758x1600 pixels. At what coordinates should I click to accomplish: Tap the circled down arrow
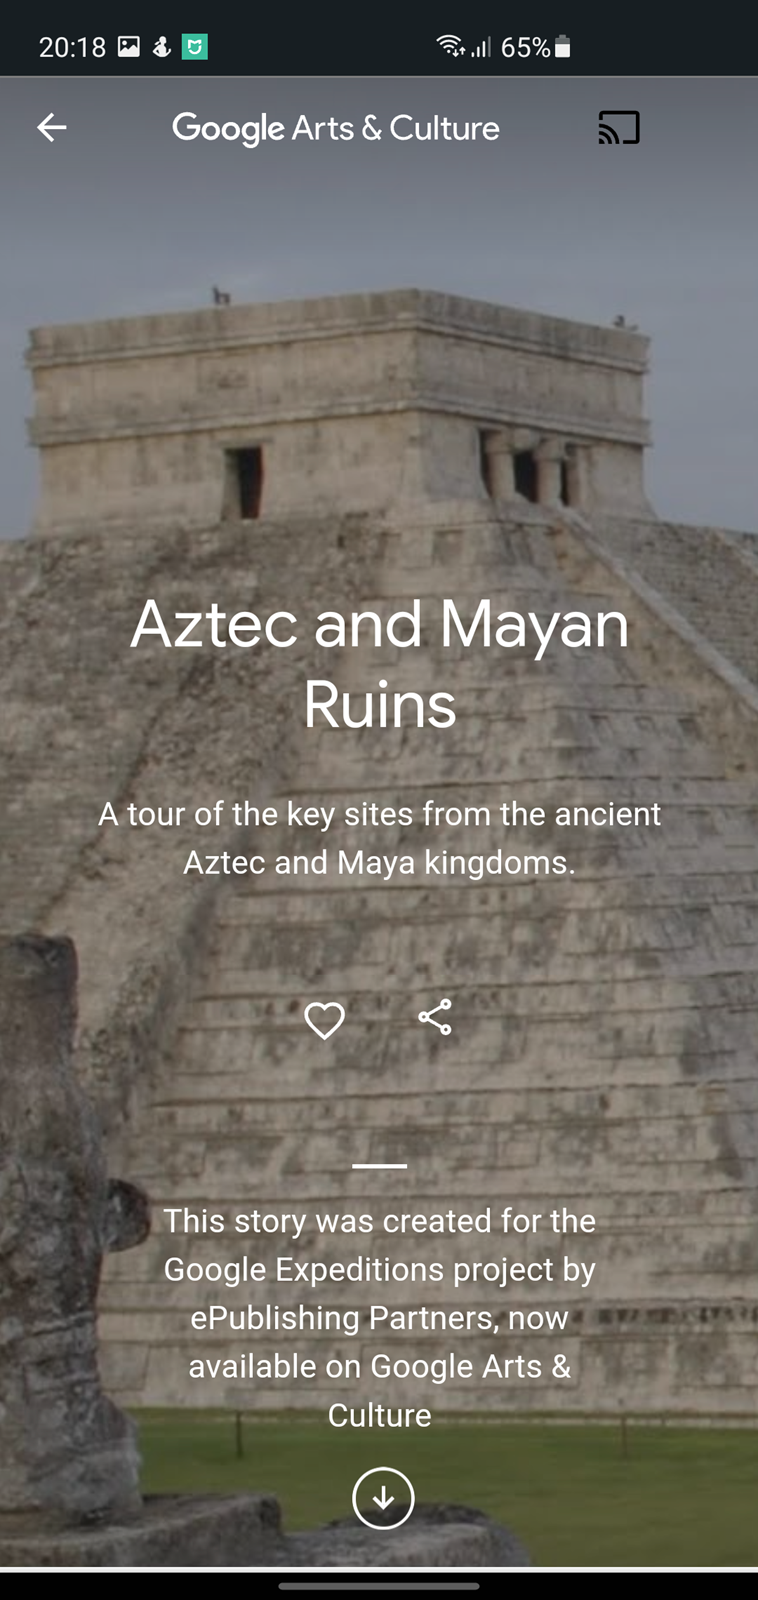coord(383,1498)
